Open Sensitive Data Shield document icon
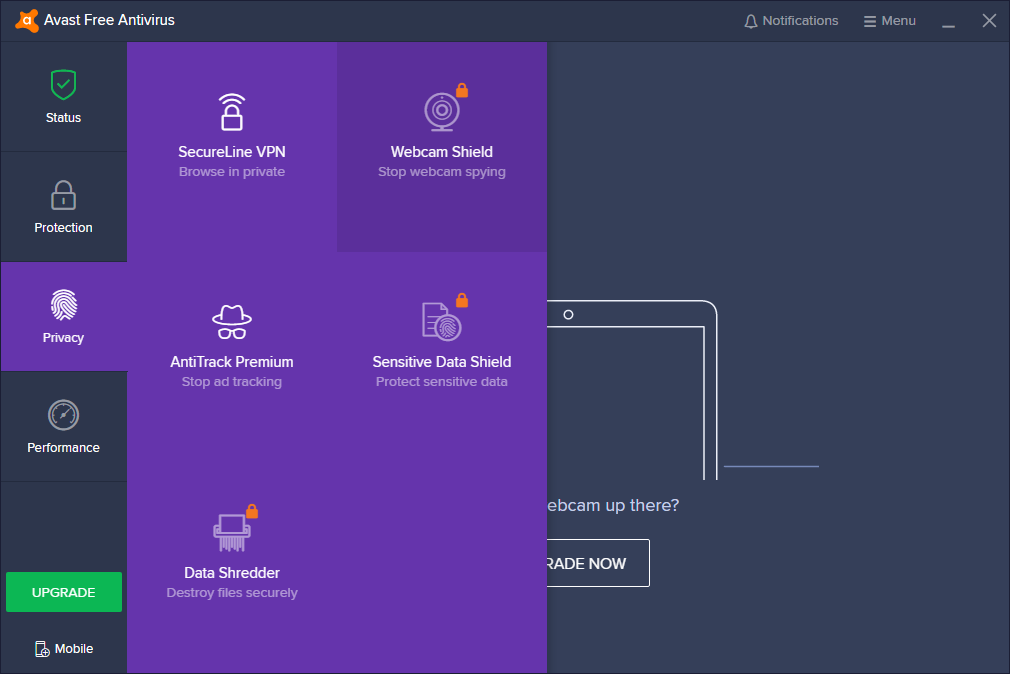 pyautogui.click(x=441, y=321)
